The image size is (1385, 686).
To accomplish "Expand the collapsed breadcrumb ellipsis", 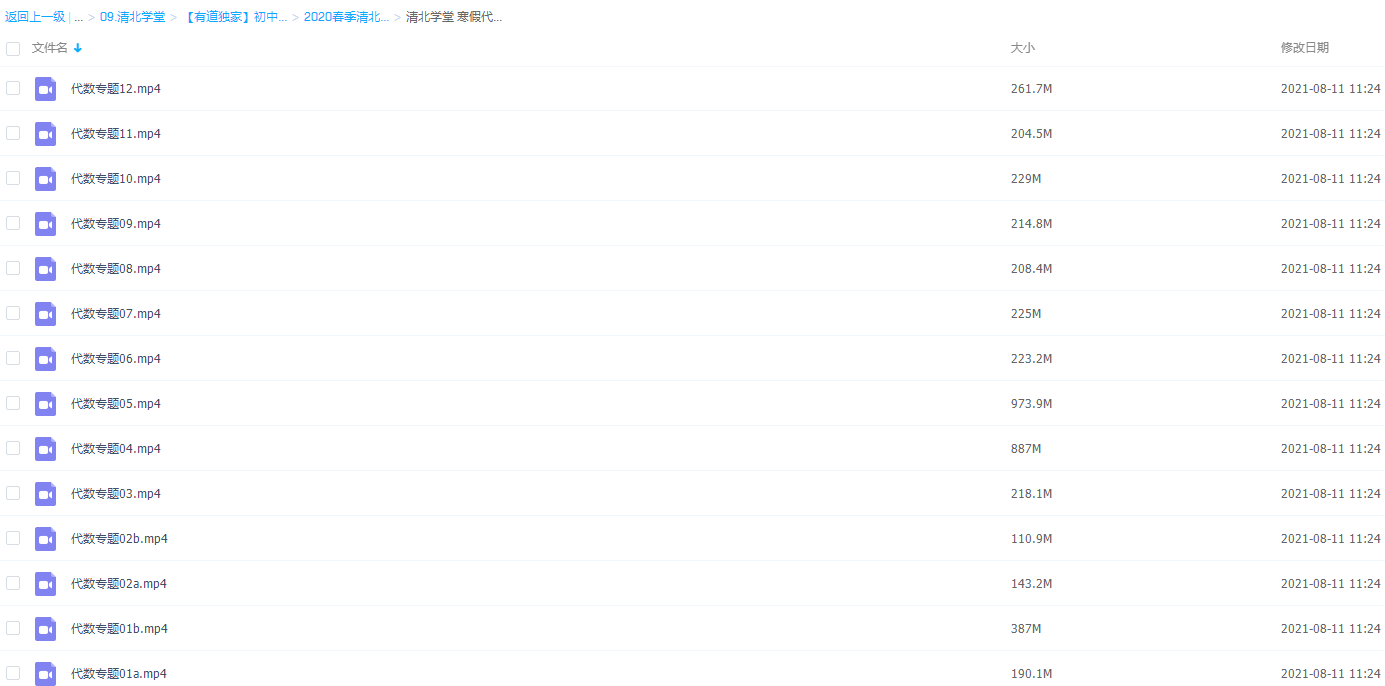I will (79, 17).
